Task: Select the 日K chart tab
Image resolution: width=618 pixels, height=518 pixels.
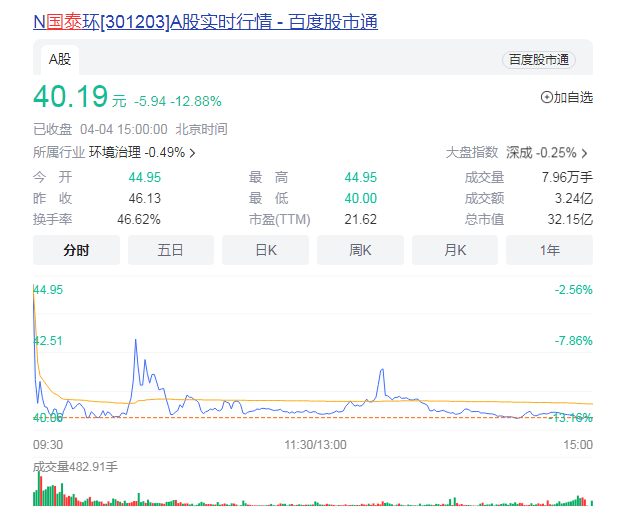Action: pos(265,250)
